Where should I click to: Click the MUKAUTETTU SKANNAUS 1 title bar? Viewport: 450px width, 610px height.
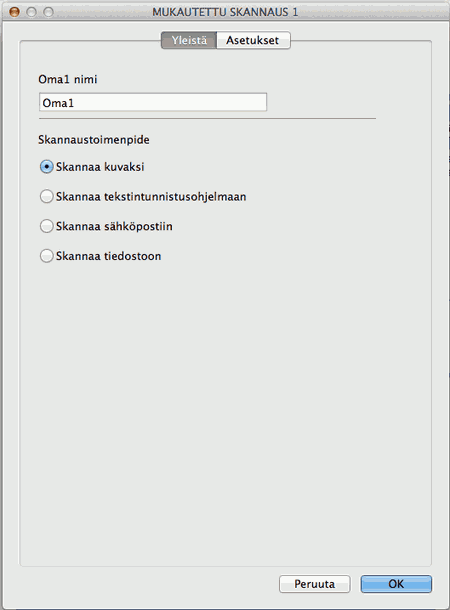225,12
